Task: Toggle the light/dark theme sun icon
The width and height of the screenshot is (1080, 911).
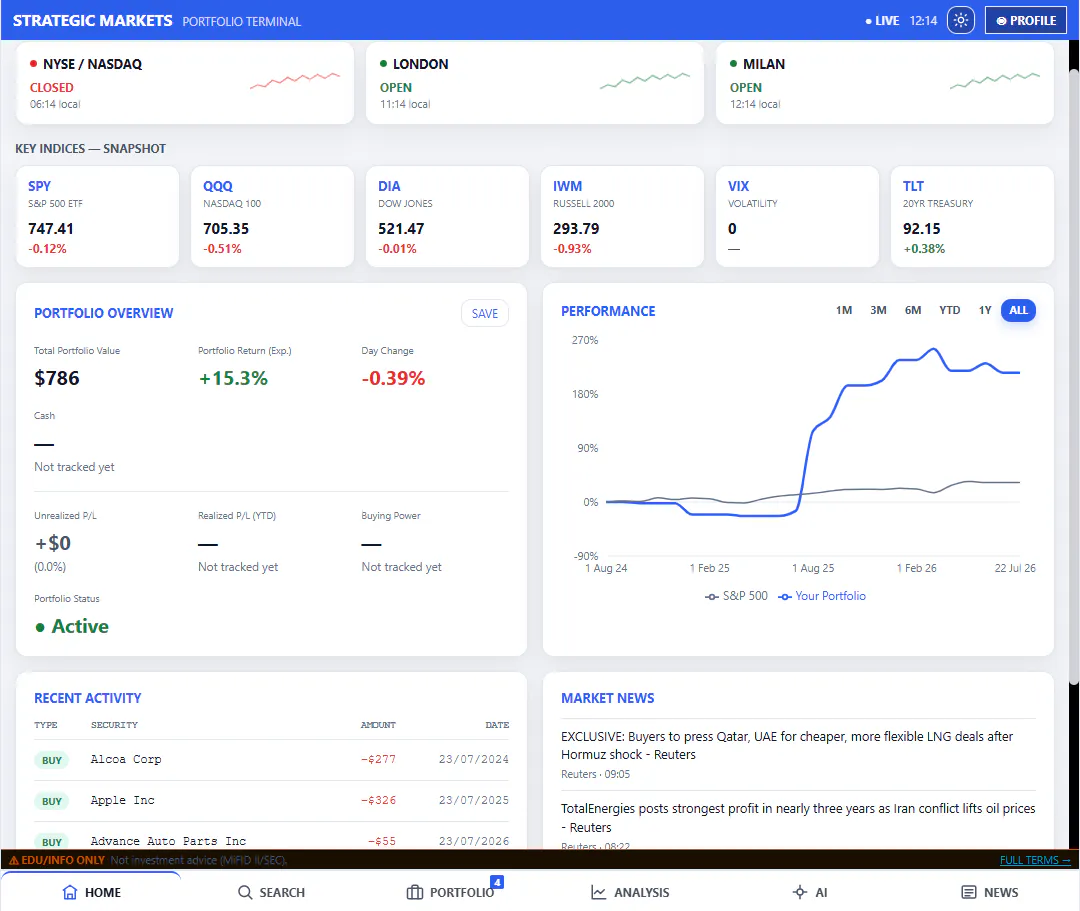Action: point(960,20)
